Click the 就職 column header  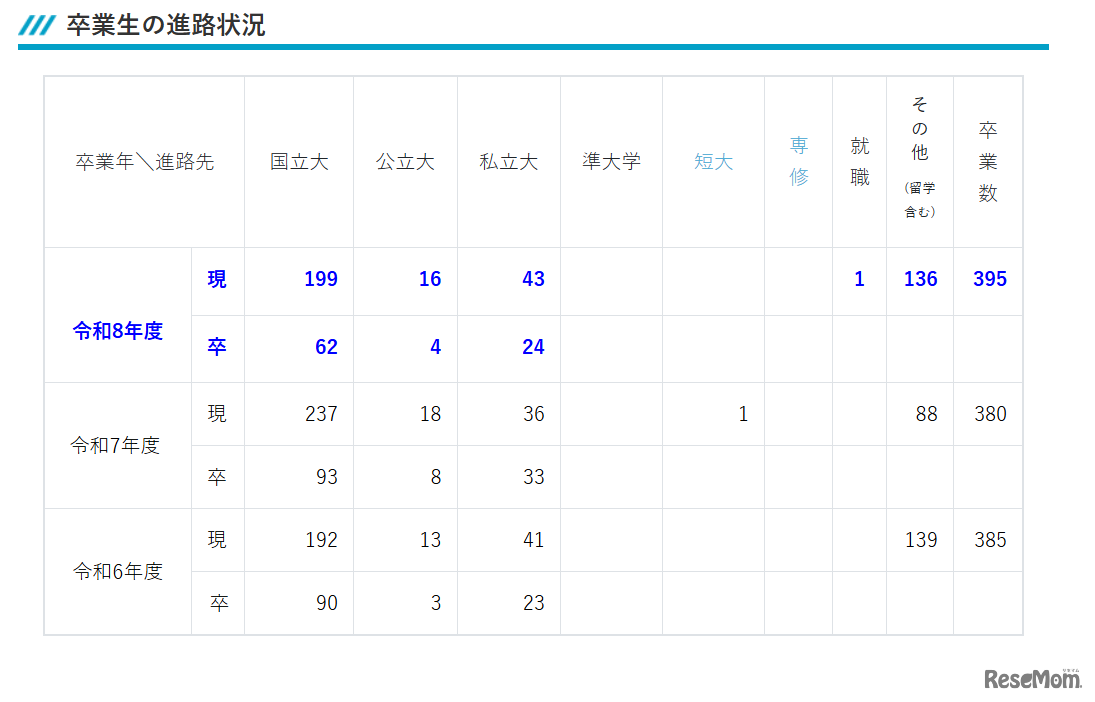click(x=860, y=161)
